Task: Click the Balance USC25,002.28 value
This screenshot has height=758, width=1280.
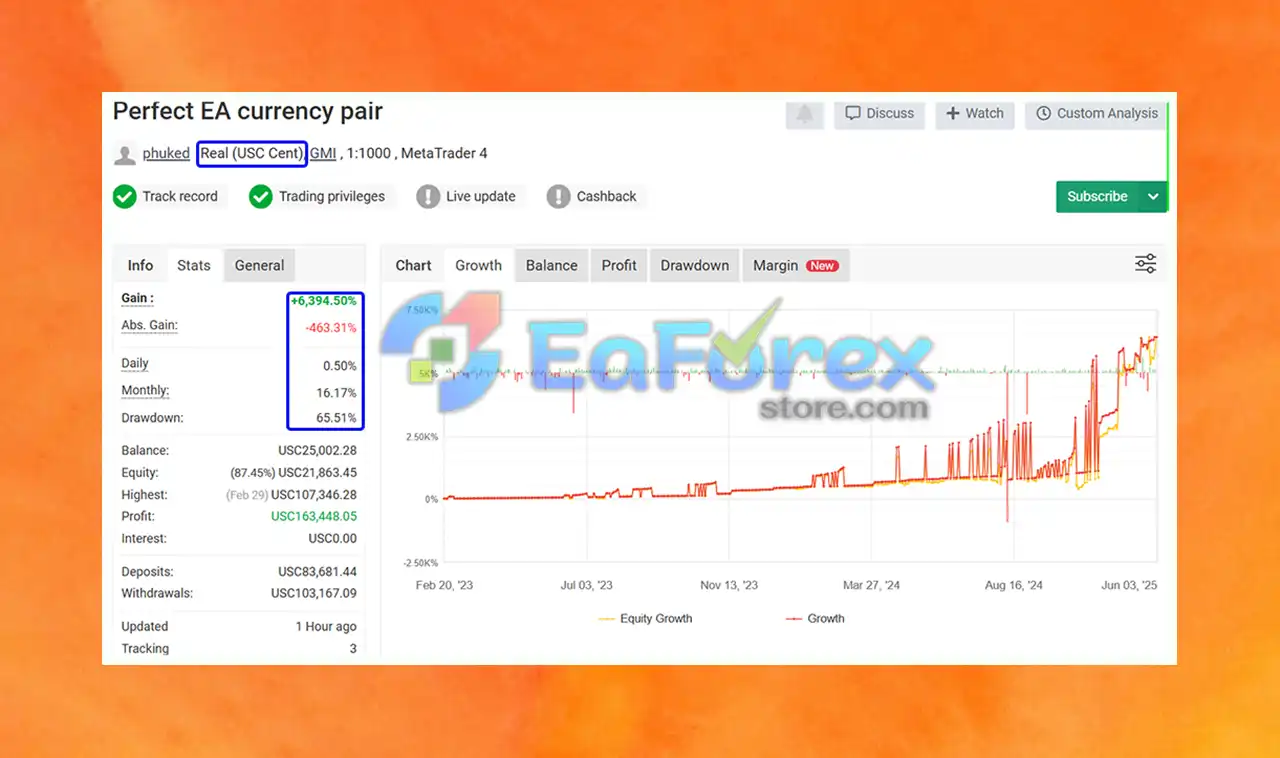Action: [x=317, y=451]
